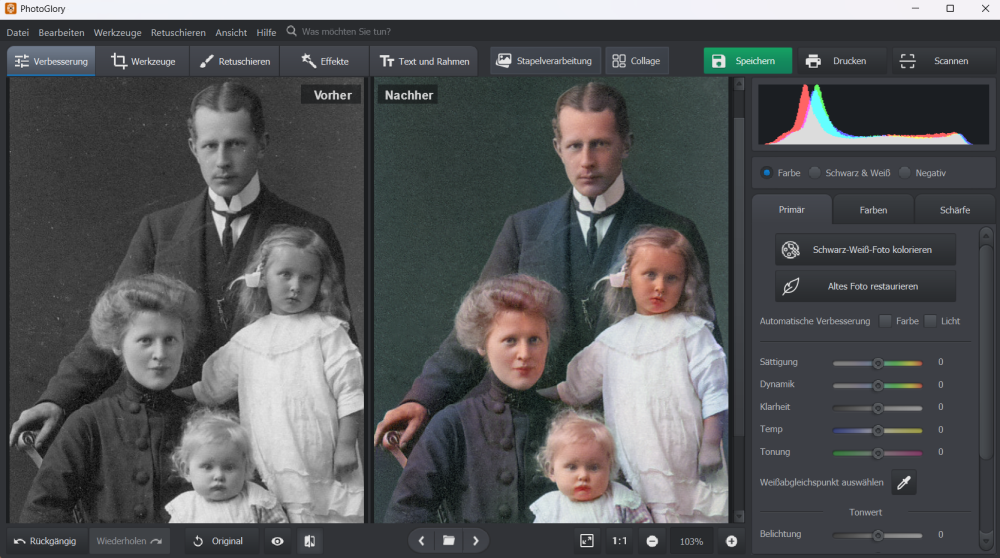Viewport: 1000px width, 558px height.
Task: Click the Vorher label on the image
Action: (332, 95)
